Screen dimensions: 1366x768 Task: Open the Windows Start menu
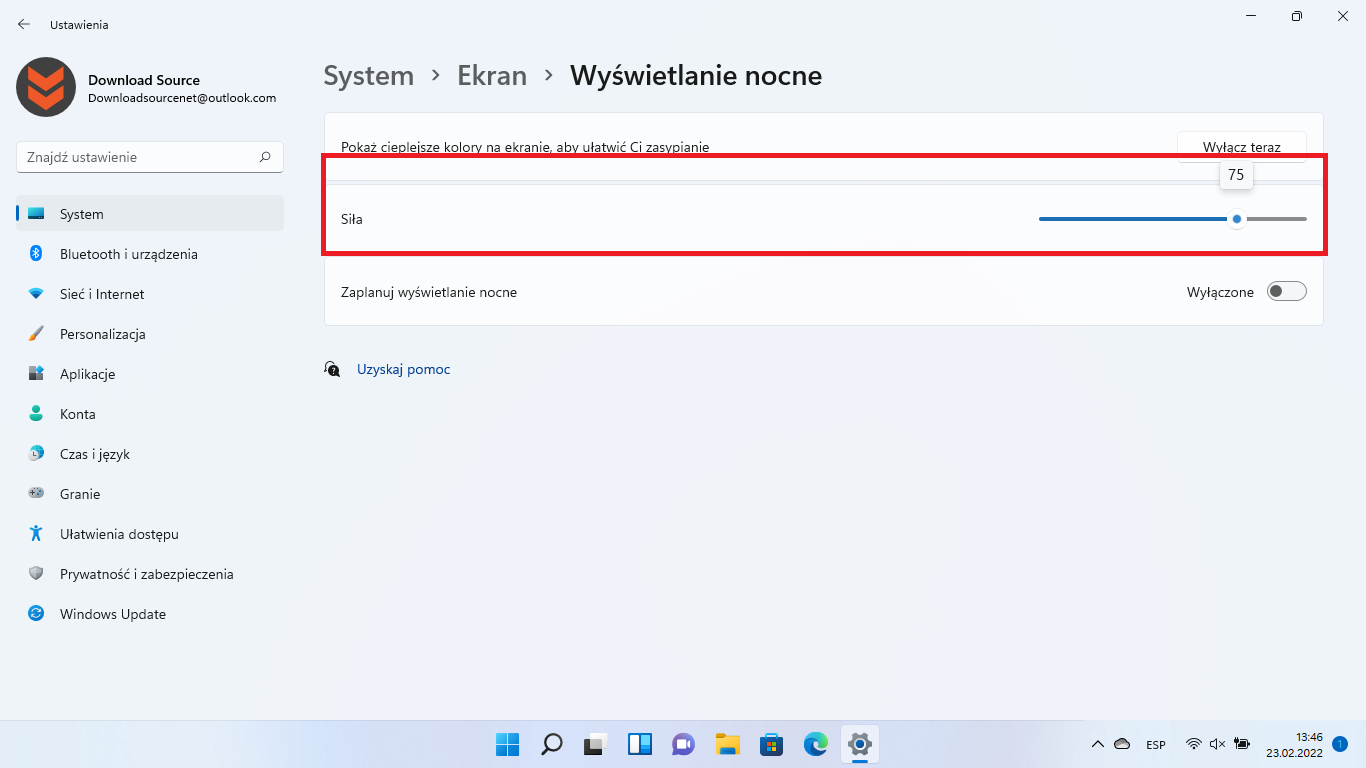click(508, 744)
